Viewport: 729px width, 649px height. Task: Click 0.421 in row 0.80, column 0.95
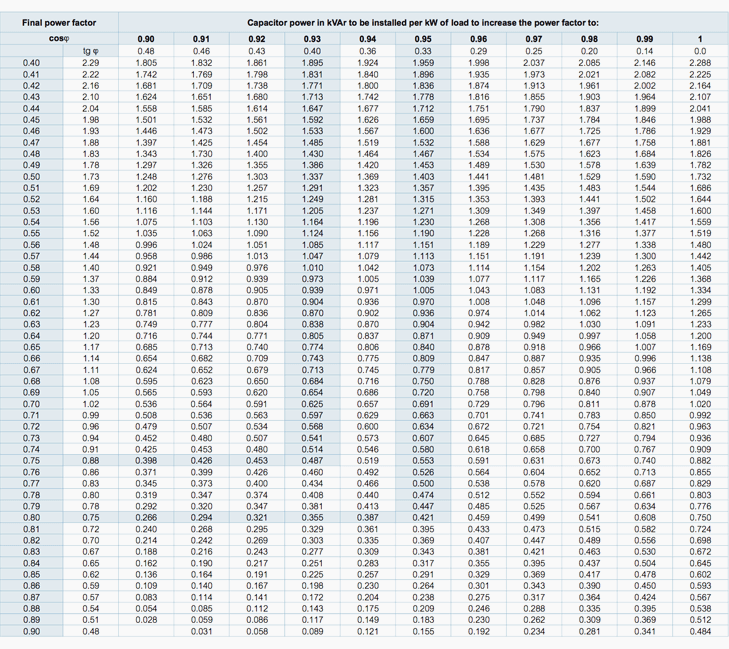[423, 517]
